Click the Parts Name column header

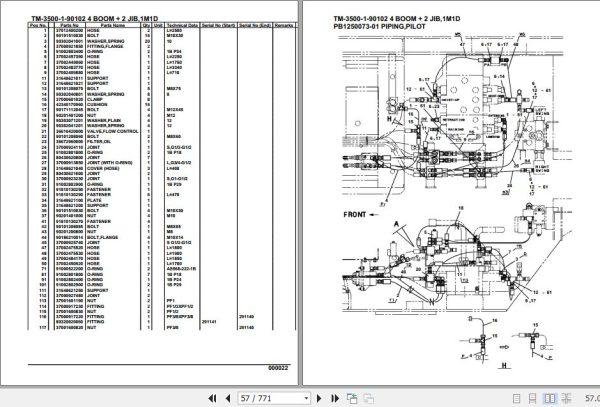coord(113,25)
